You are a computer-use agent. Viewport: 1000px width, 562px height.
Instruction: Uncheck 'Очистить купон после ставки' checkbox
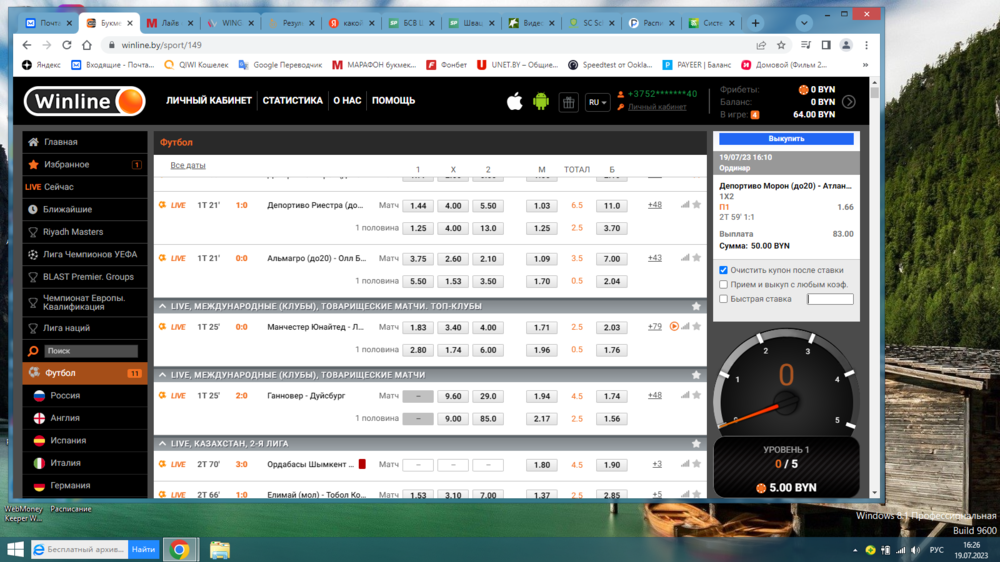coord(724,270)
